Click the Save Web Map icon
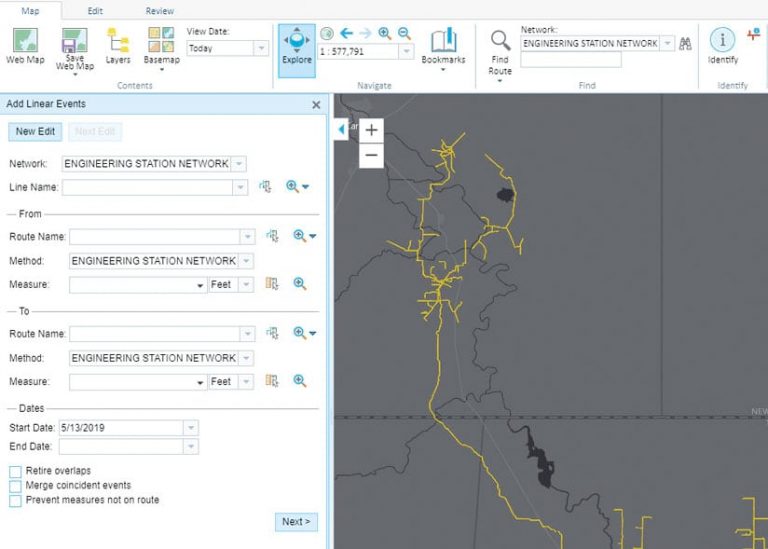Image resolution: width=768 pixels, height=549 pixels. pyautogui.click(x=74, y=40)
